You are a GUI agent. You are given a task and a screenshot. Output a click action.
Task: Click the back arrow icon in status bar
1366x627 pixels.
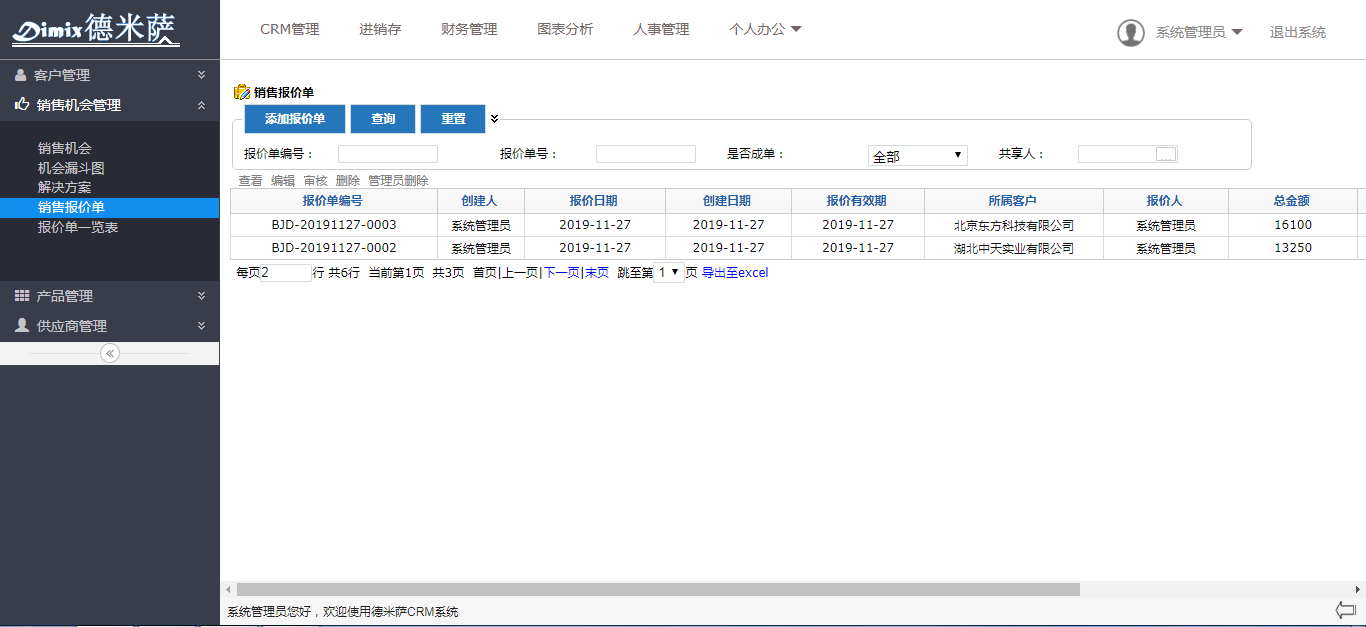1345,610
